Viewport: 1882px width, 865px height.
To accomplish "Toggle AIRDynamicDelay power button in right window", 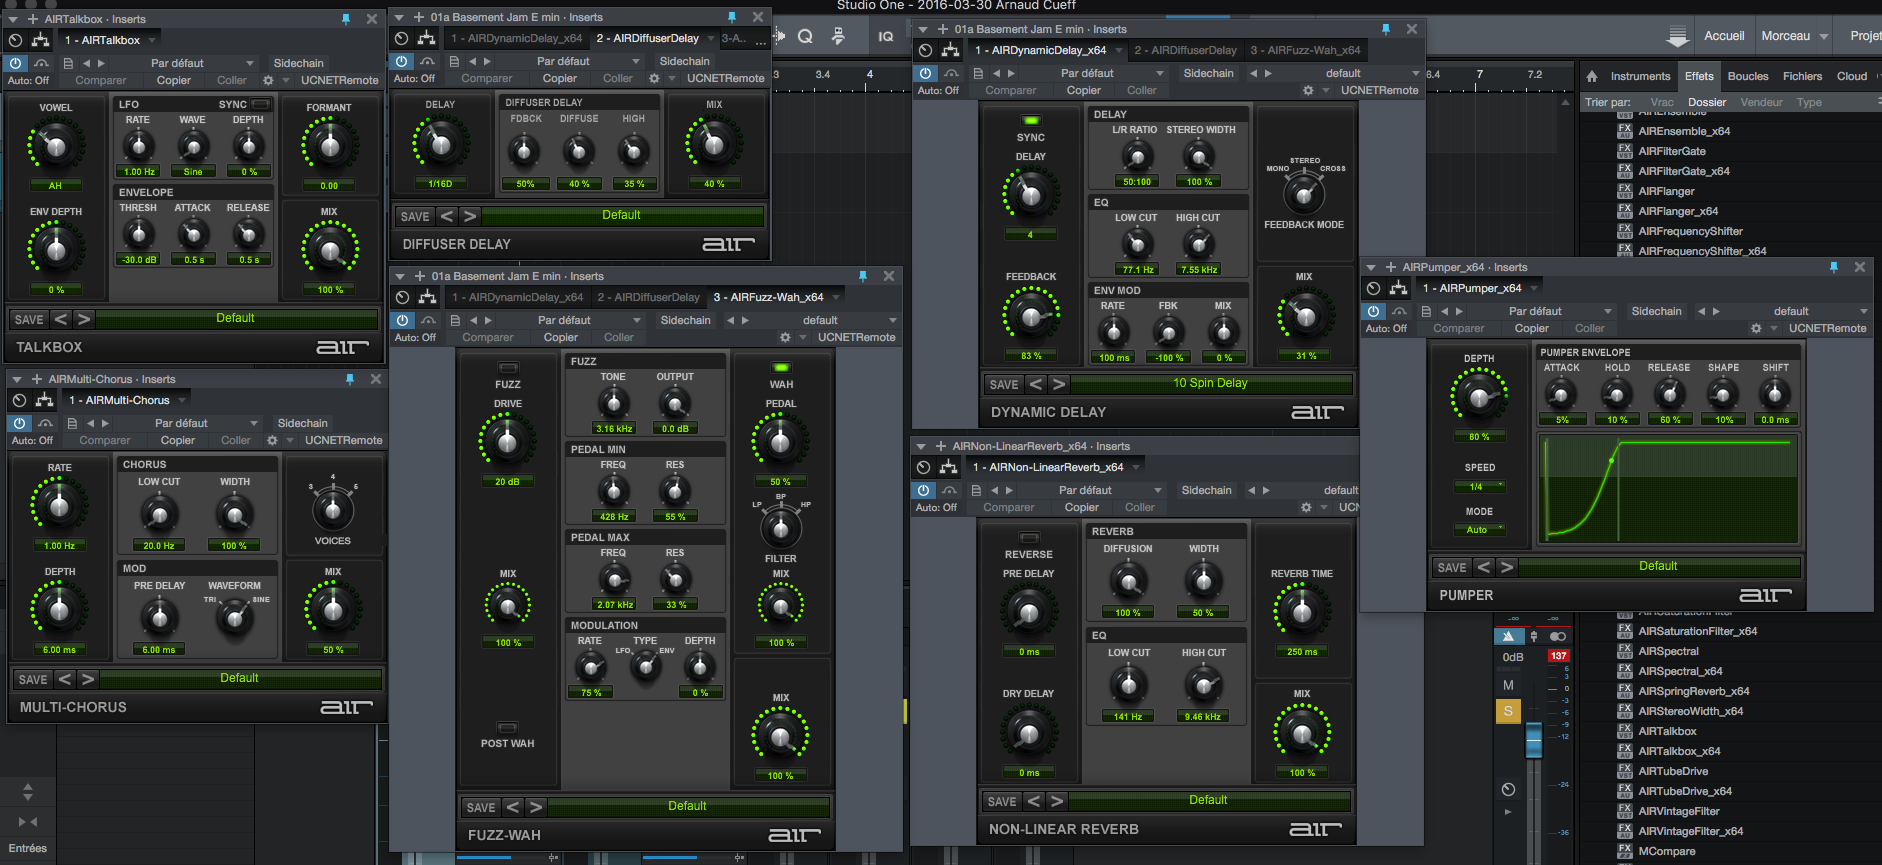I will pyautogui.click(x=925, y=73).
